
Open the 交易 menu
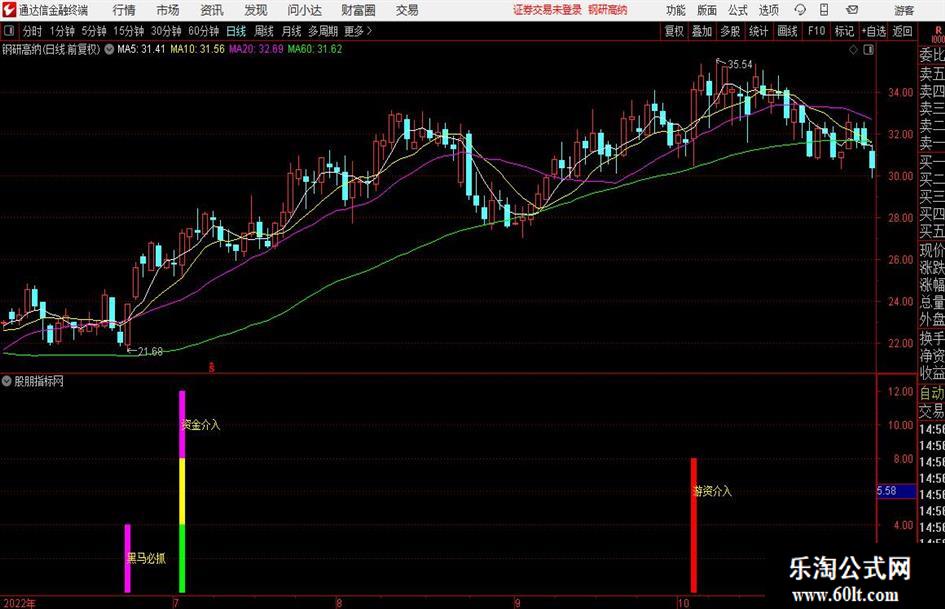(x=407, y=10)
